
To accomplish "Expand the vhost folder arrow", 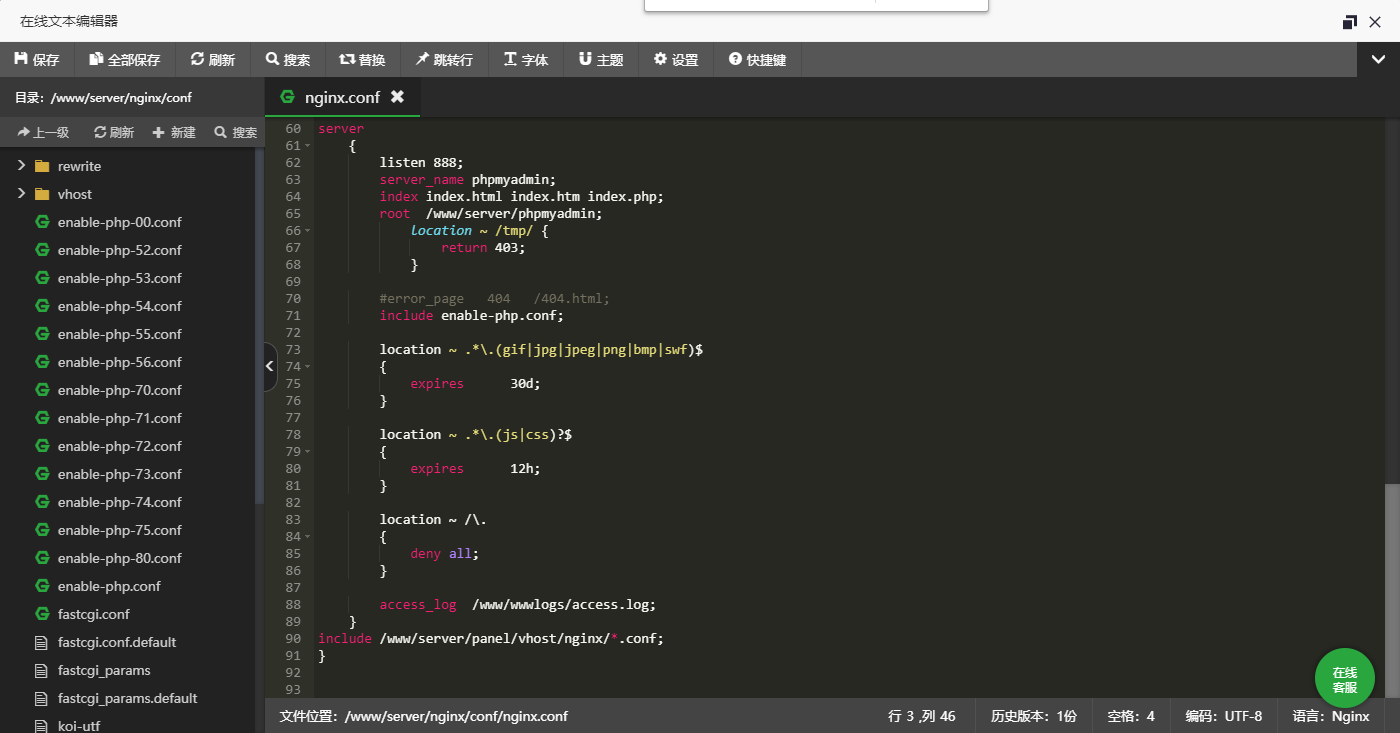I will click(x=21, y=194).
